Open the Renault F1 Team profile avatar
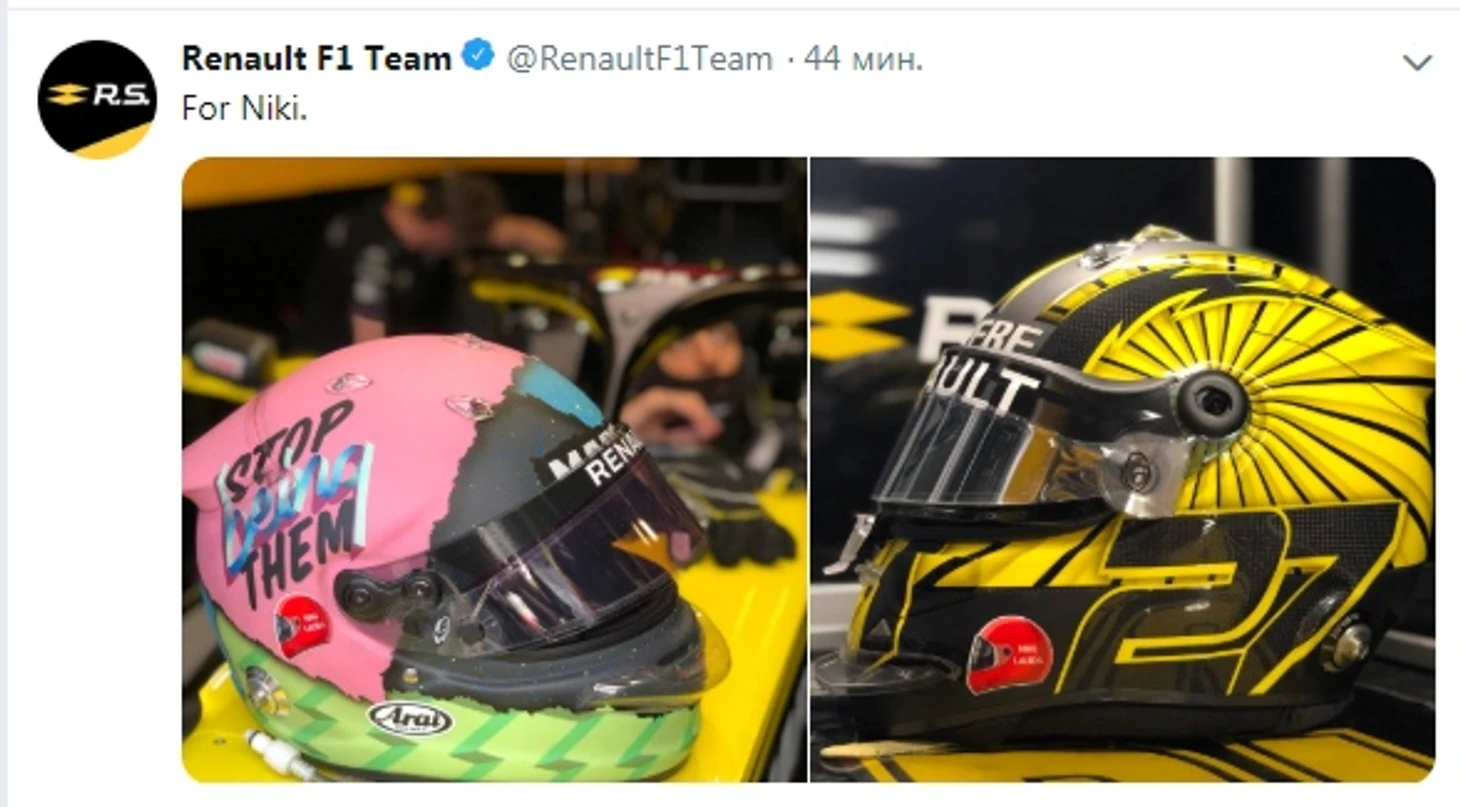 click(97, 99)
